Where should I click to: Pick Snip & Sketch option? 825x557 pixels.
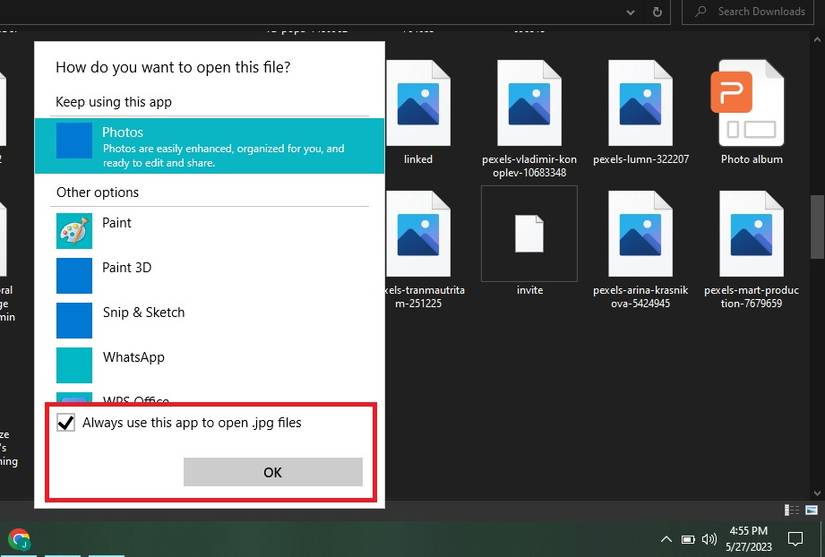pos(209,320)
